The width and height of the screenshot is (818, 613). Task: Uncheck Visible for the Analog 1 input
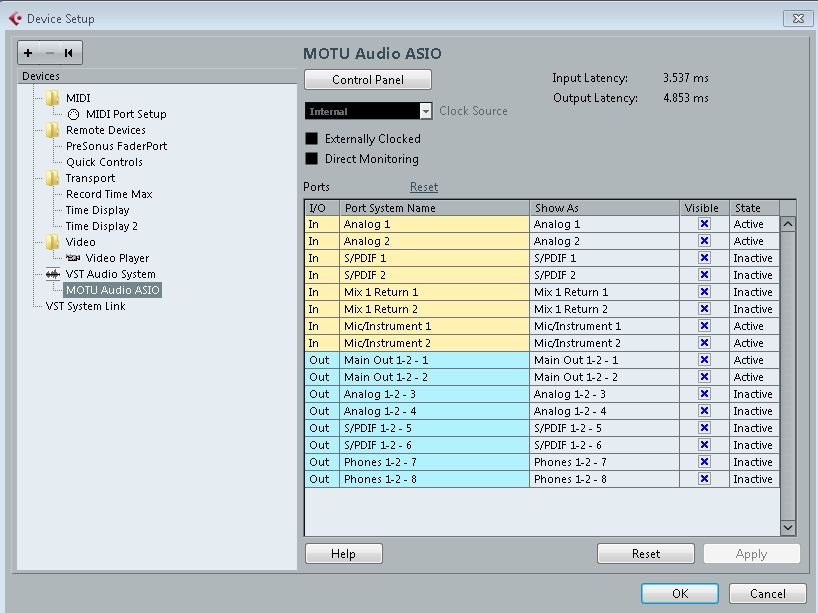click(704, 224)
